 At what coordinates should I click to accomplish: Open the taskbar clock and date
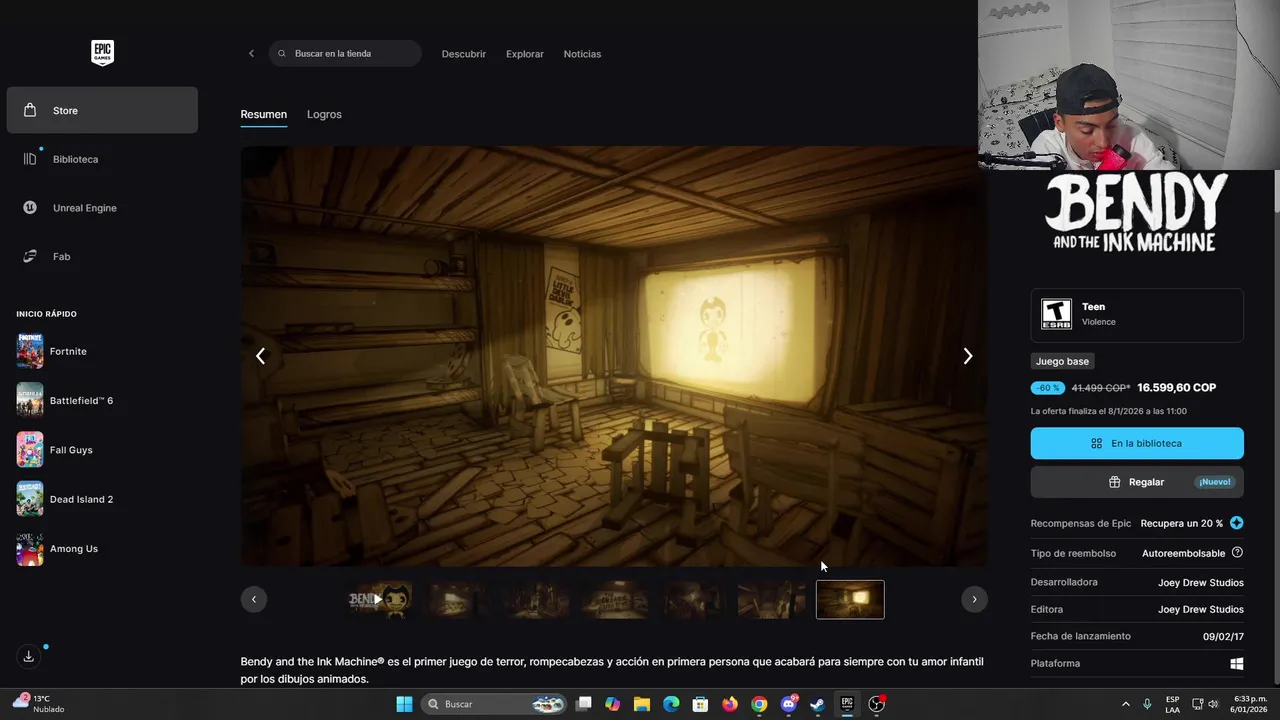(x=1250, y=704)
